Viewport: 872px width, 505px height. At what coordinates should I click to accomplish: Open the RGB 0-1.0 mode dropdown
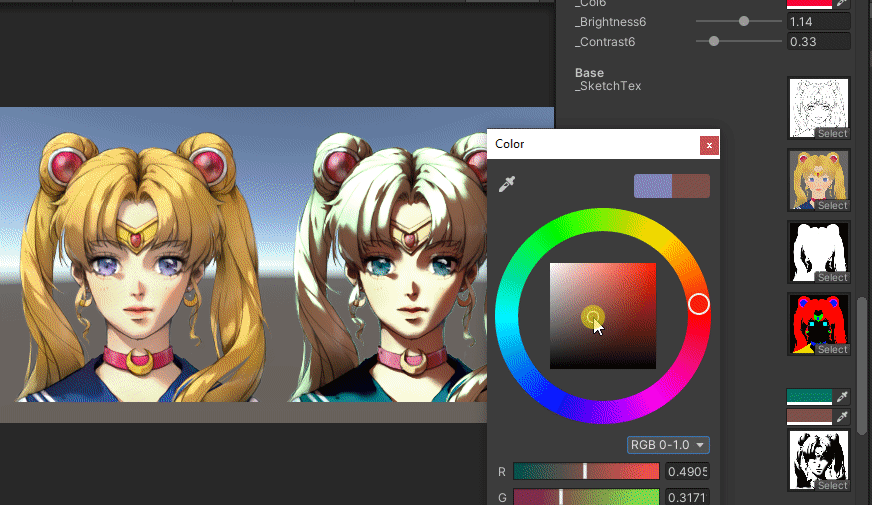click(x=668, y=445)
